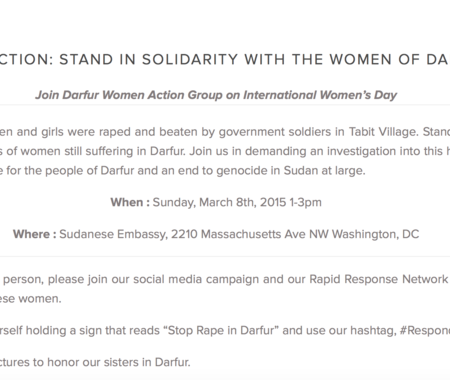Click 'International Women's Day' in the subtitle
Viewport: 450px width, 380px height.
[x=320, y=95]
